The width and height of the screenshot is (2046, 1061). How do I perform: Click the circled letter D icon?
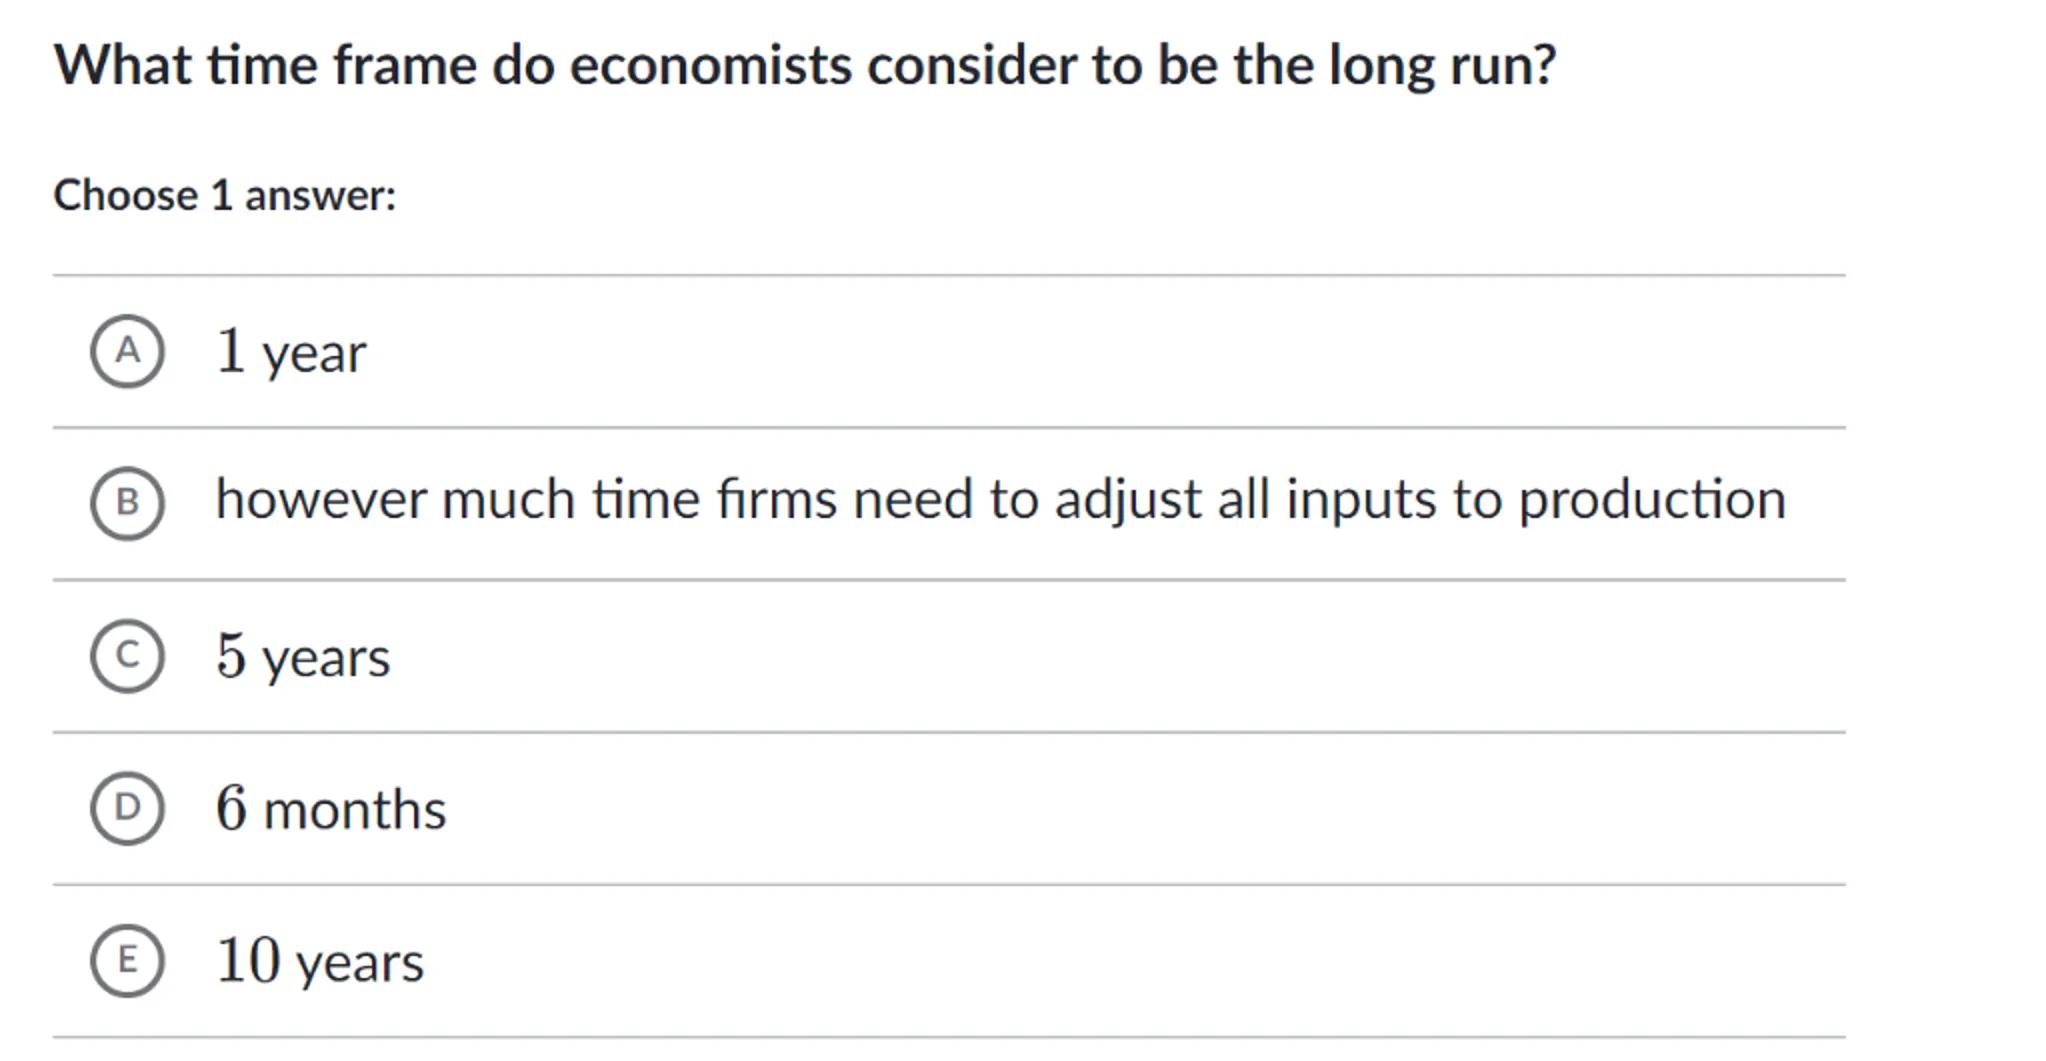(x=127, y=808)
